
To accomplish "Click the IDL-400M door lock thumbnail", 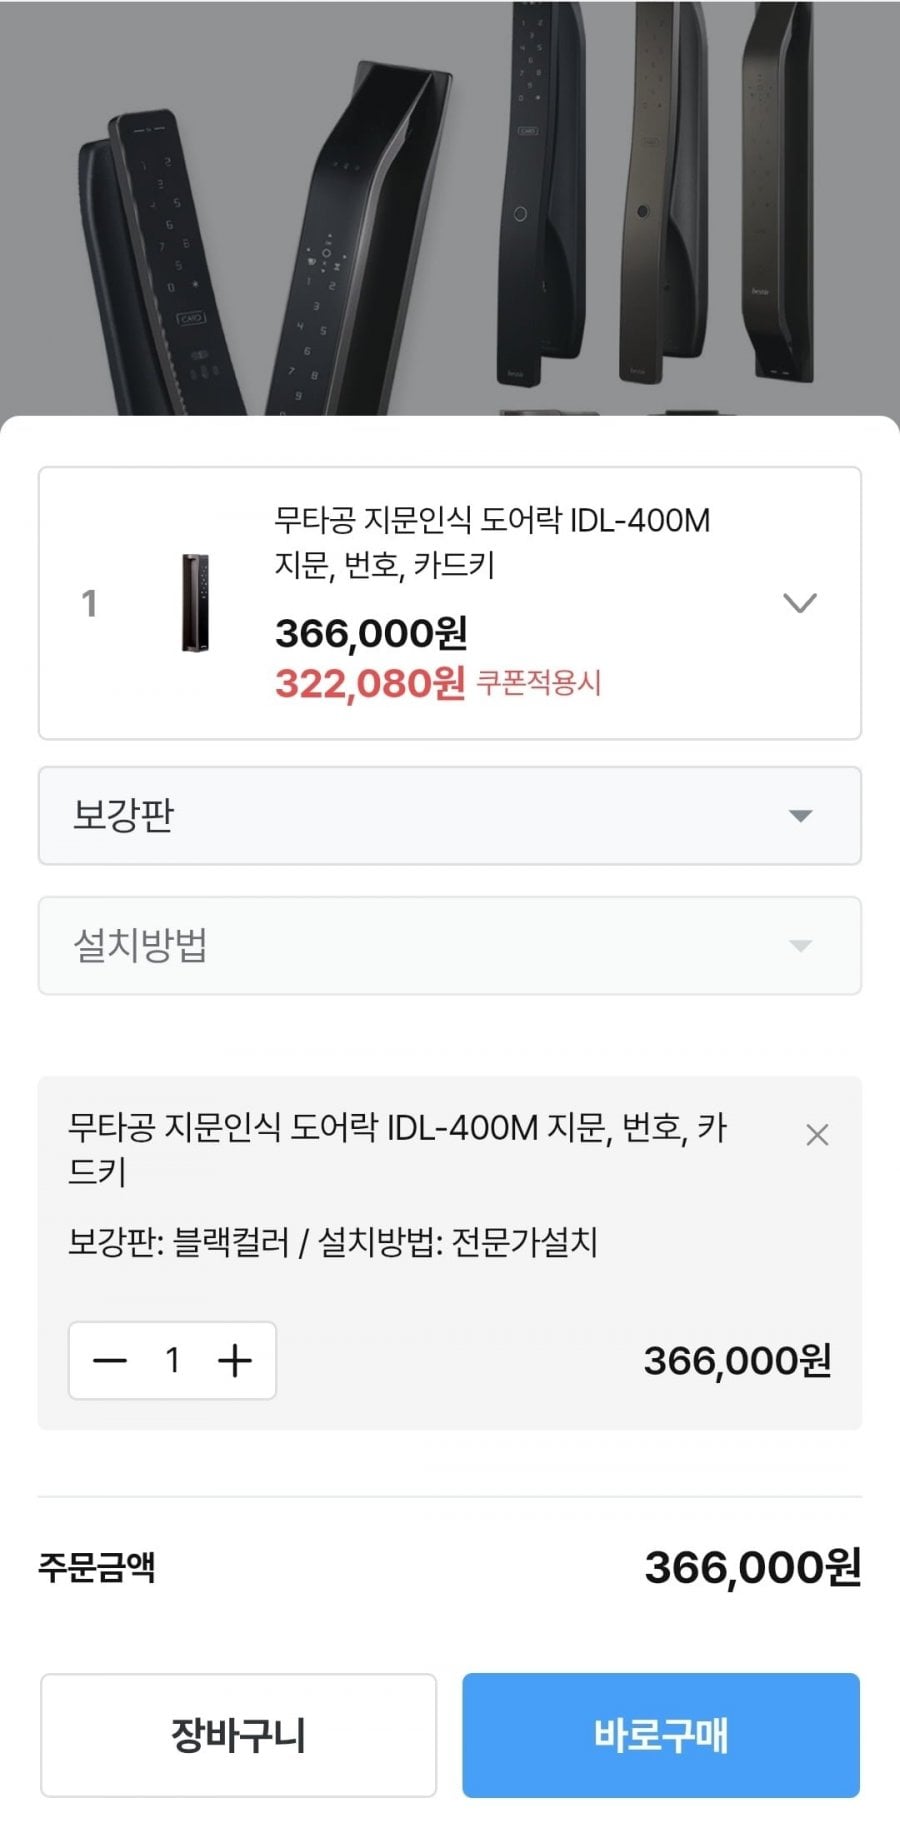I will 195,603.
